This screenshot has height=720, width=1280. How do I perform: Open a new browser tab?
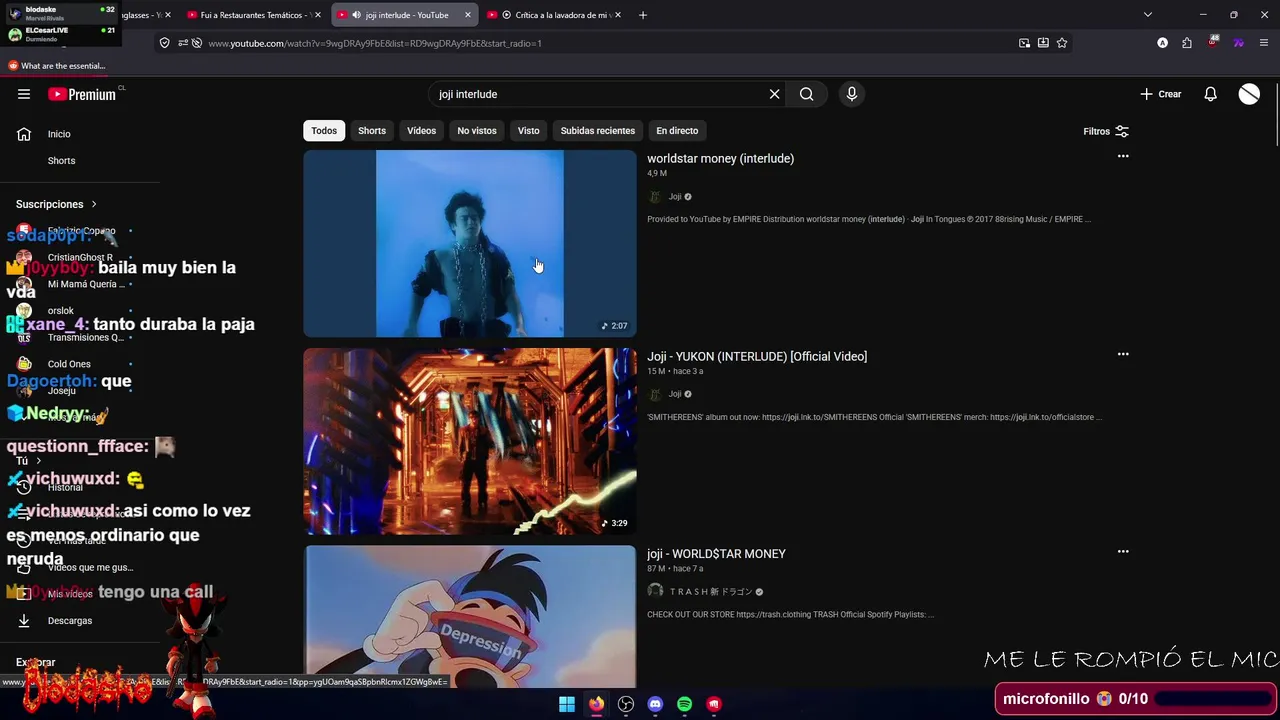(643, 15)
